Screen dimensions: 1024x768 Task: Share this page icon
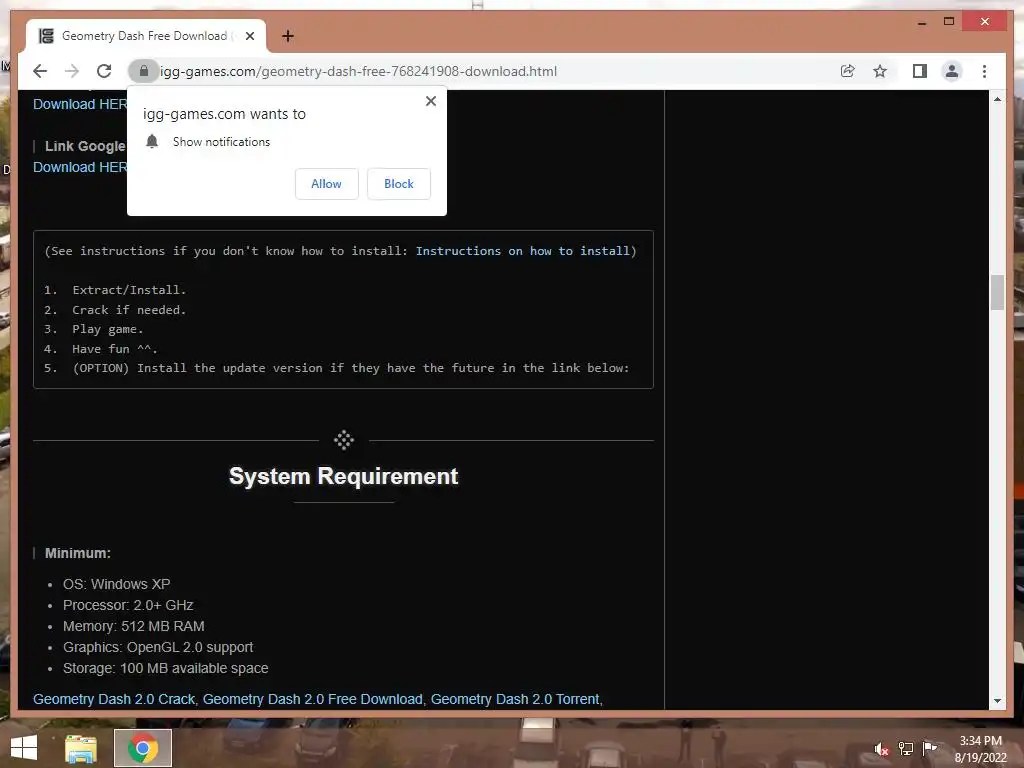848,71
